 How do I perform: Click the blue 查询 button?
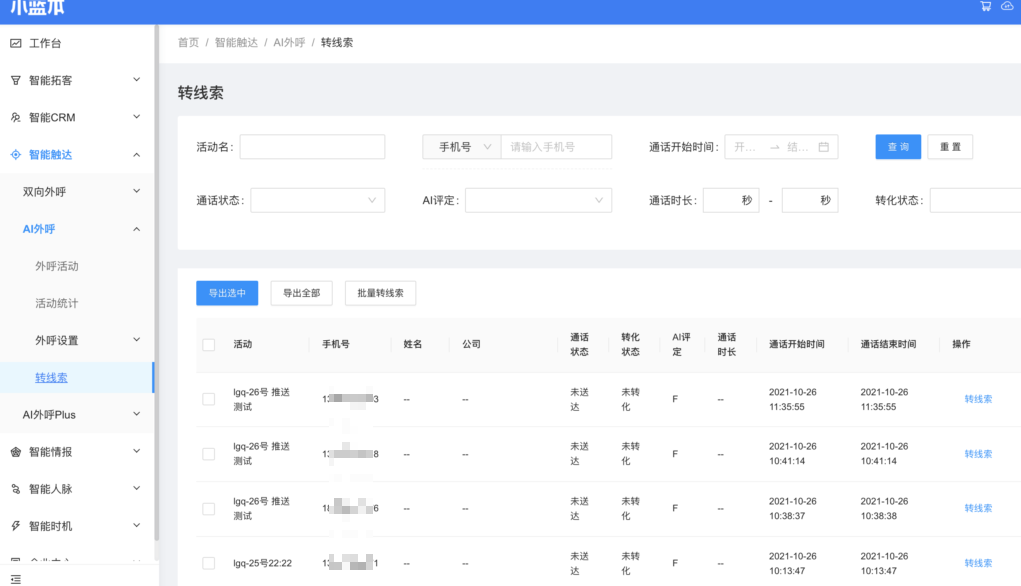tap(898, 147)
